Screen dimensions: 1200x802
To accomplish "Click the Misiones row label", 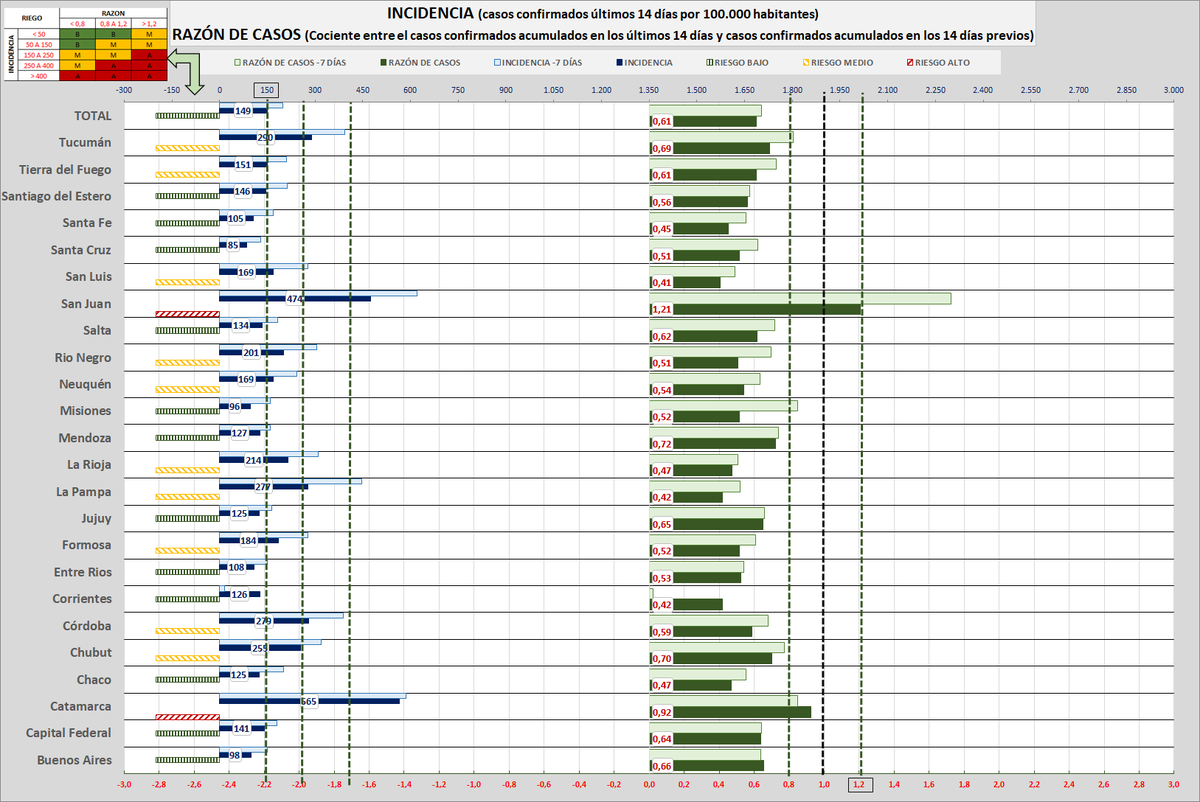I will pyautogui.click(x=85, y=411).
